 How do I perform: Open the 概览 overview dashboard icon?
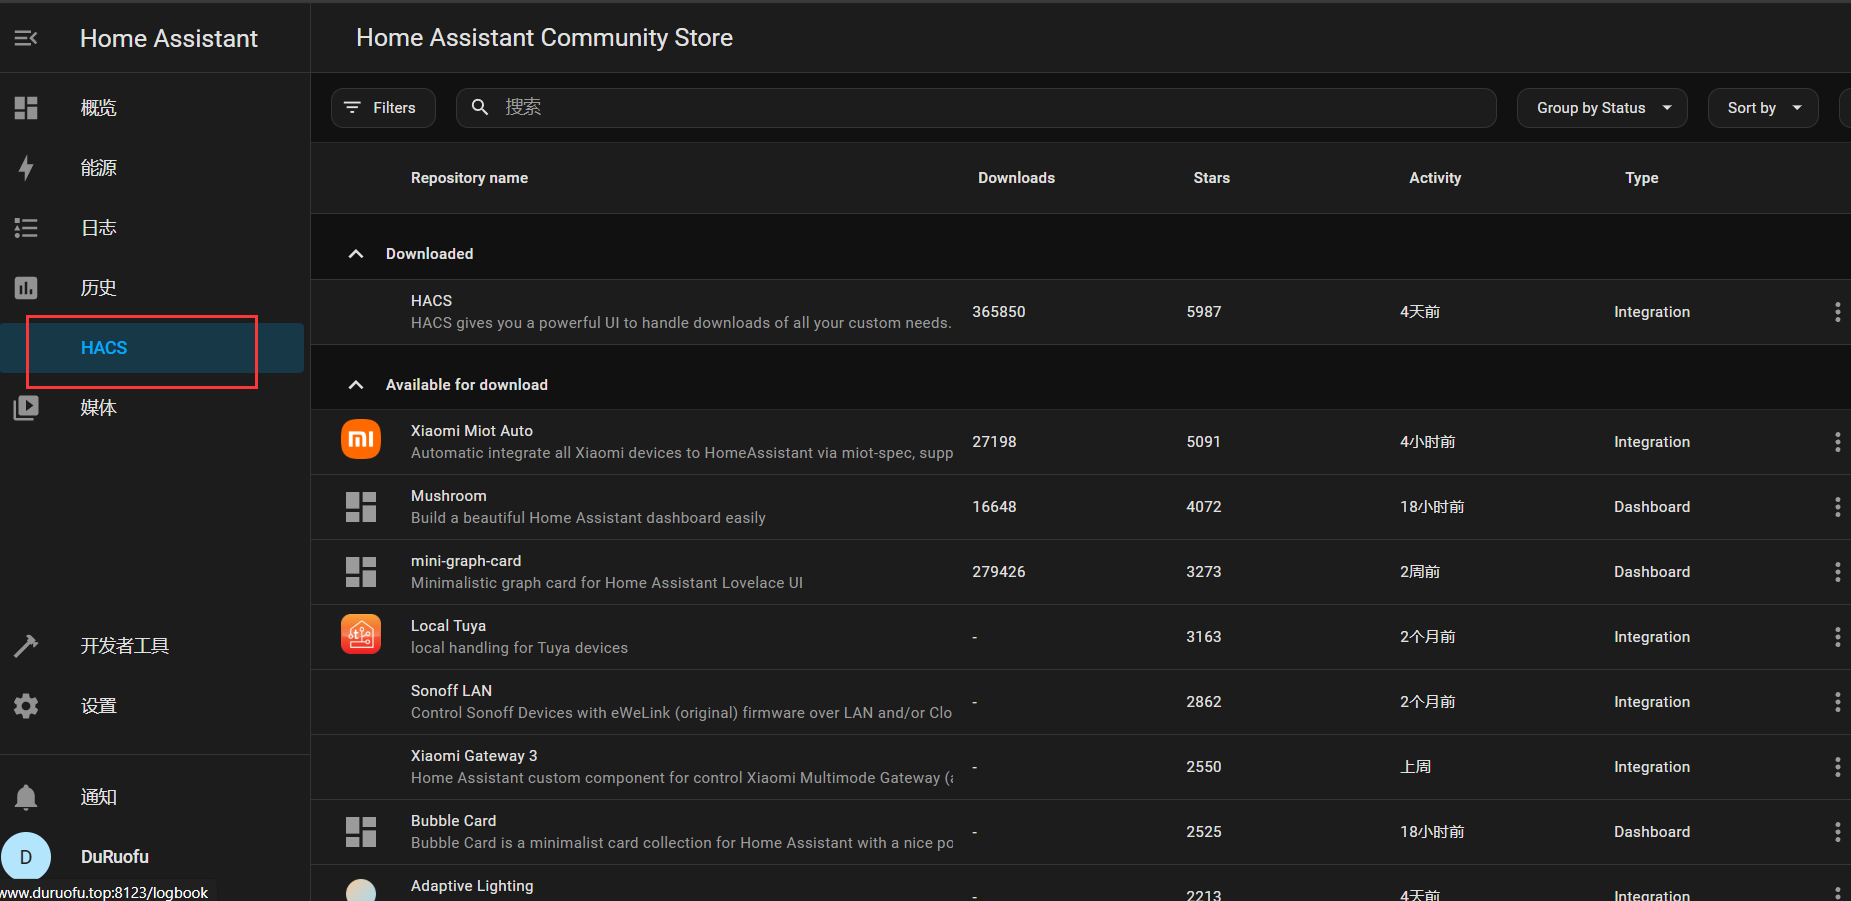coord(26,108)
